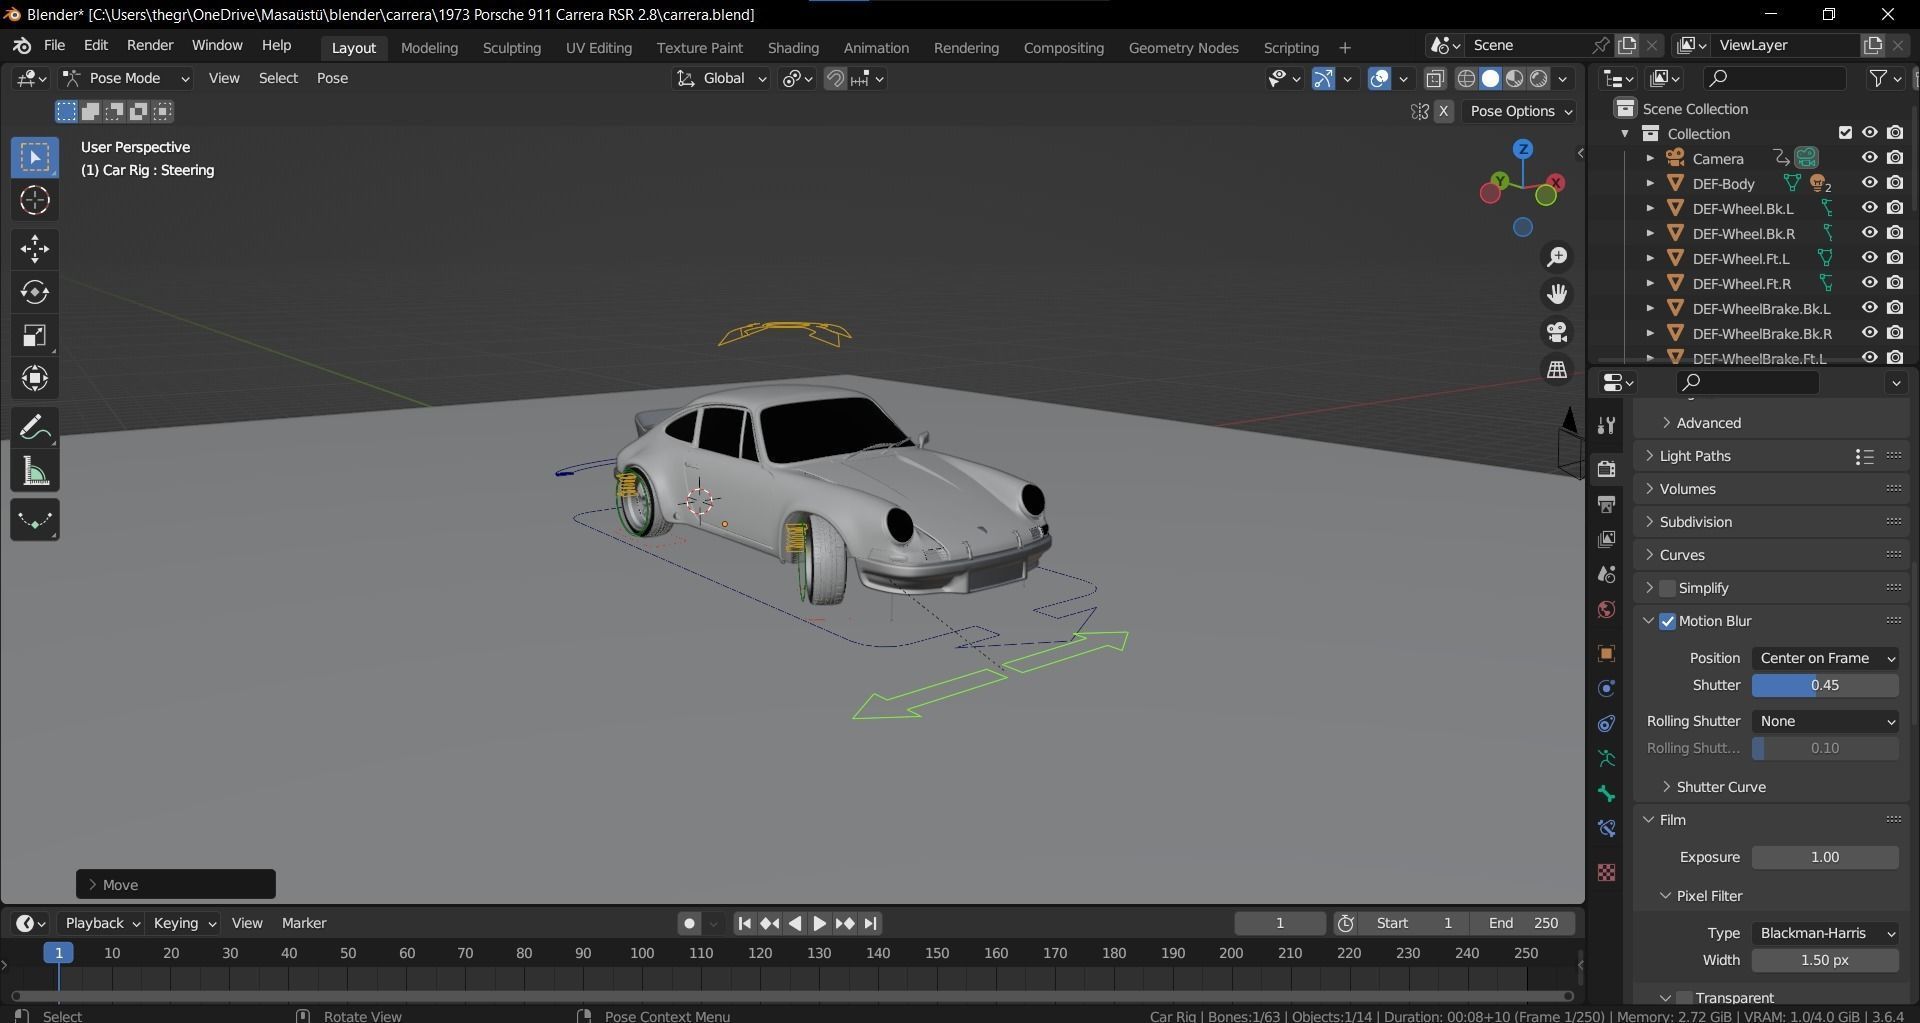Expand the Move operator panel
1920x1023 pixels.
pyautogui.click(x=175, y=884)
